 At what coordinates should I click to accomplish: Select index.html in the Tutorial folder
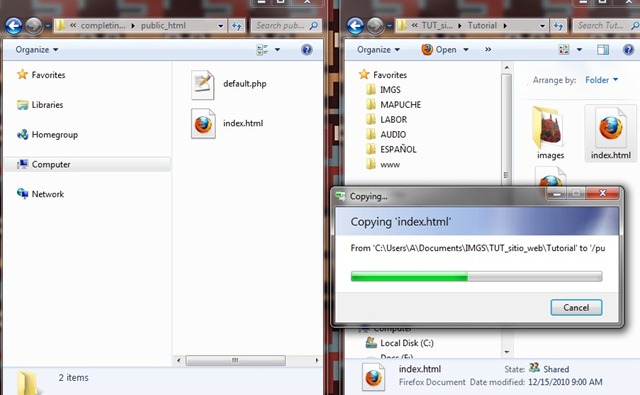pos(611,133)
